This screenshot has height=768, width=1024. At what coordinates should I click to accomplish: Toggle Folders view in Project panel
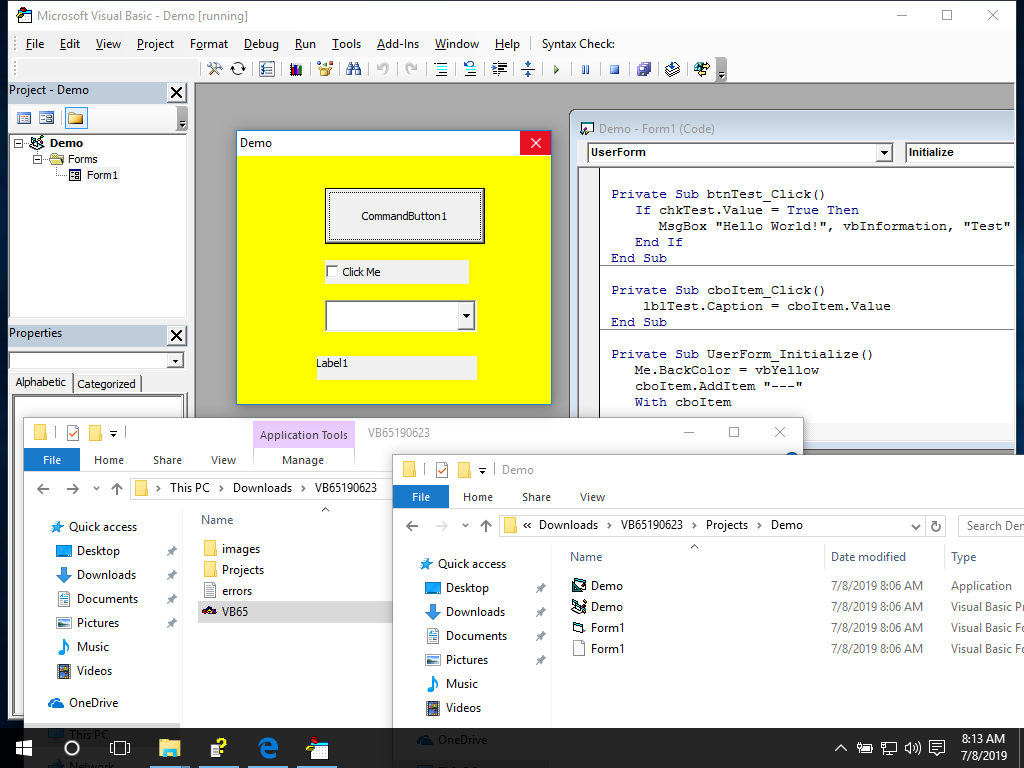pos(76,118)
